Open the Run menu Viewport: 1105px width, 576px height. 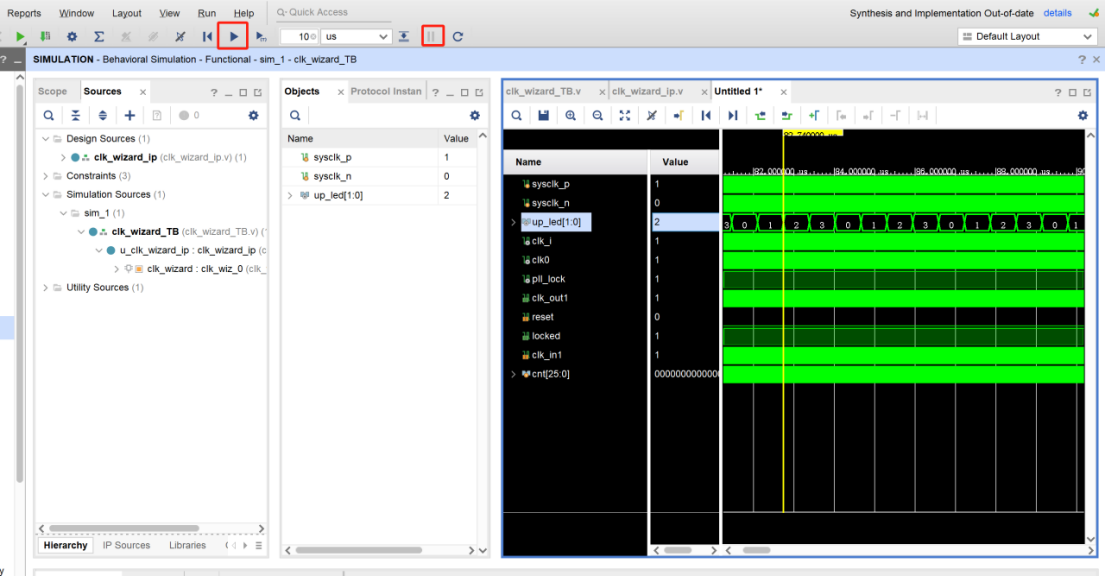[206, 13]
